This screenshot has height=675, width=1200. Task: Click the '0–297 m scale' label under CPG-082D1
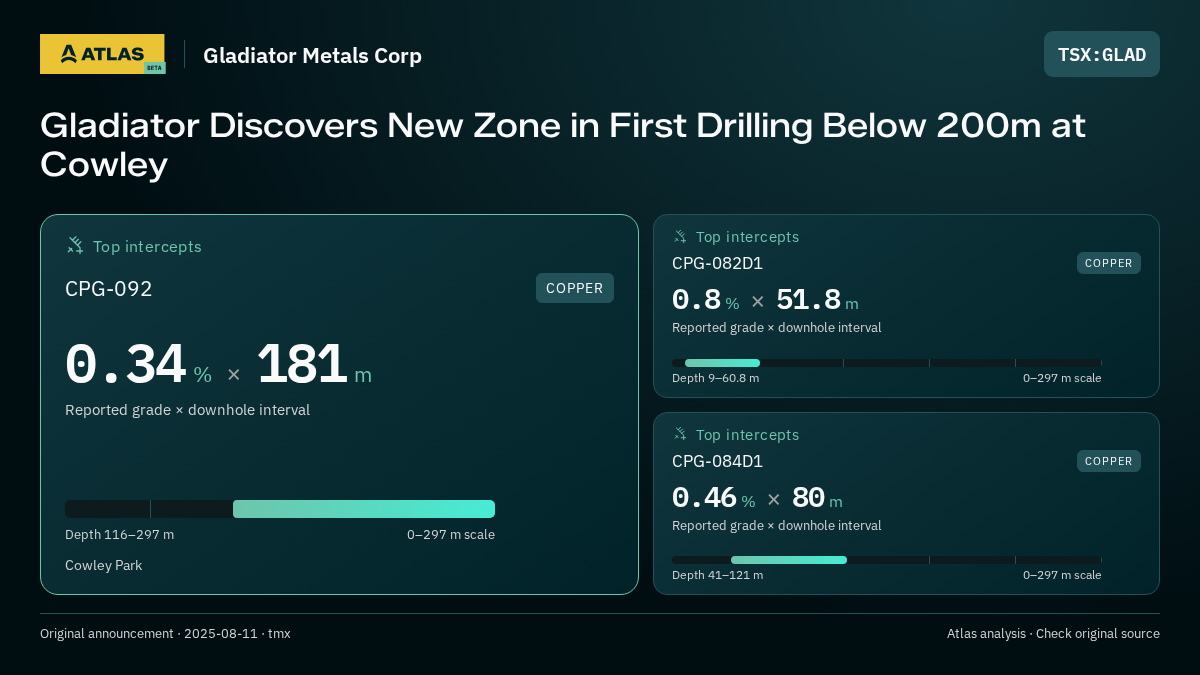(x=1062, y=378)
